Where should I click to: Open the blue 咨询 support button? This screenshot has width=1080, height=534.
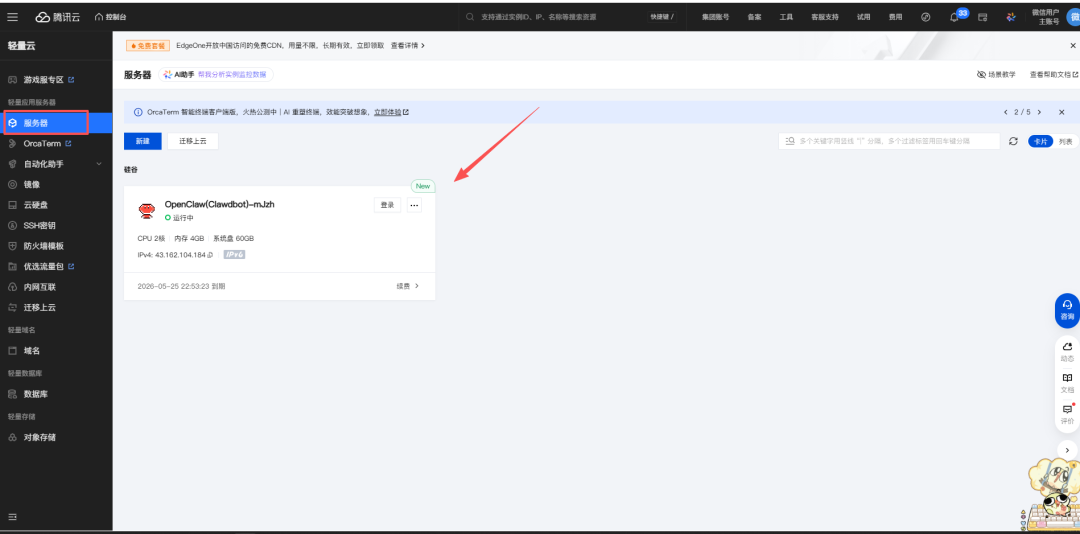[x=1067, y=310]
